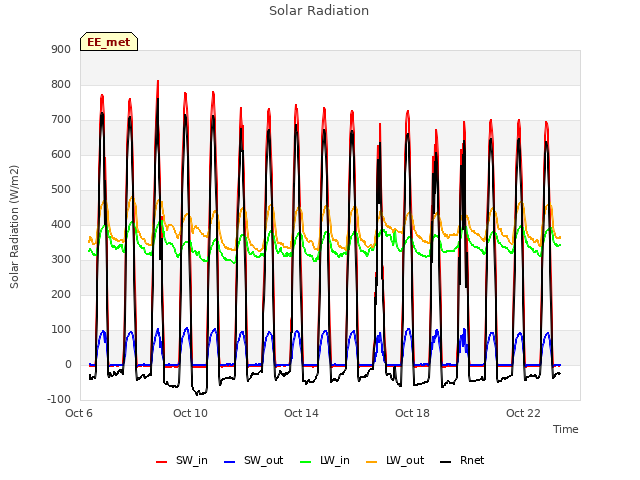Click the 200 y-axis tick label
The width and height of the screenshot is (640, 480).
click(x=61, y=295)
